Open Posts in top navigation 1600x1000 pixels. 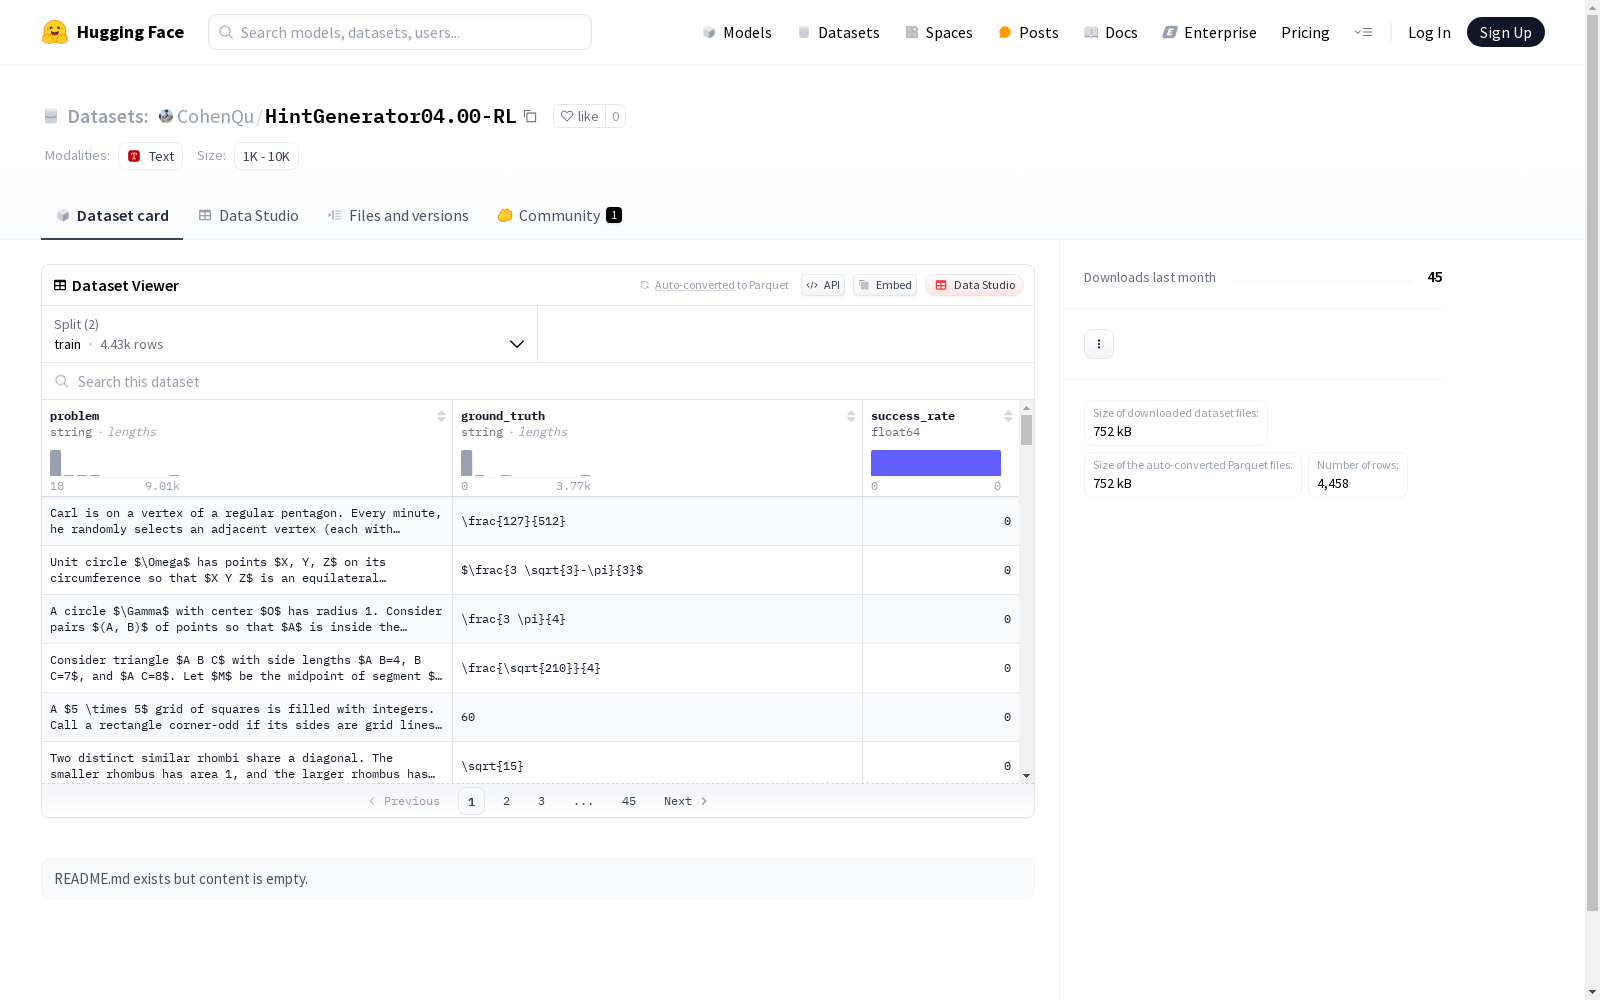tap(1028, 32)
